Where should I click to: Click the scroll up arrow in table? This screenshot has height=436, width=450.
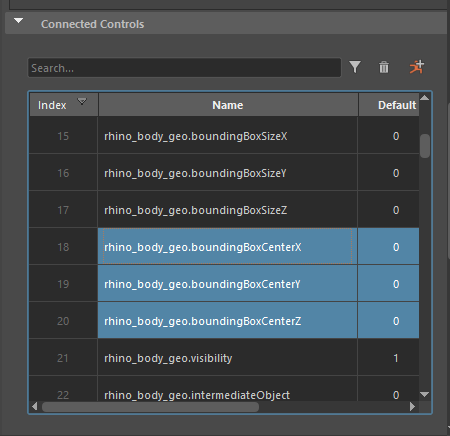[x=425, y=98]
